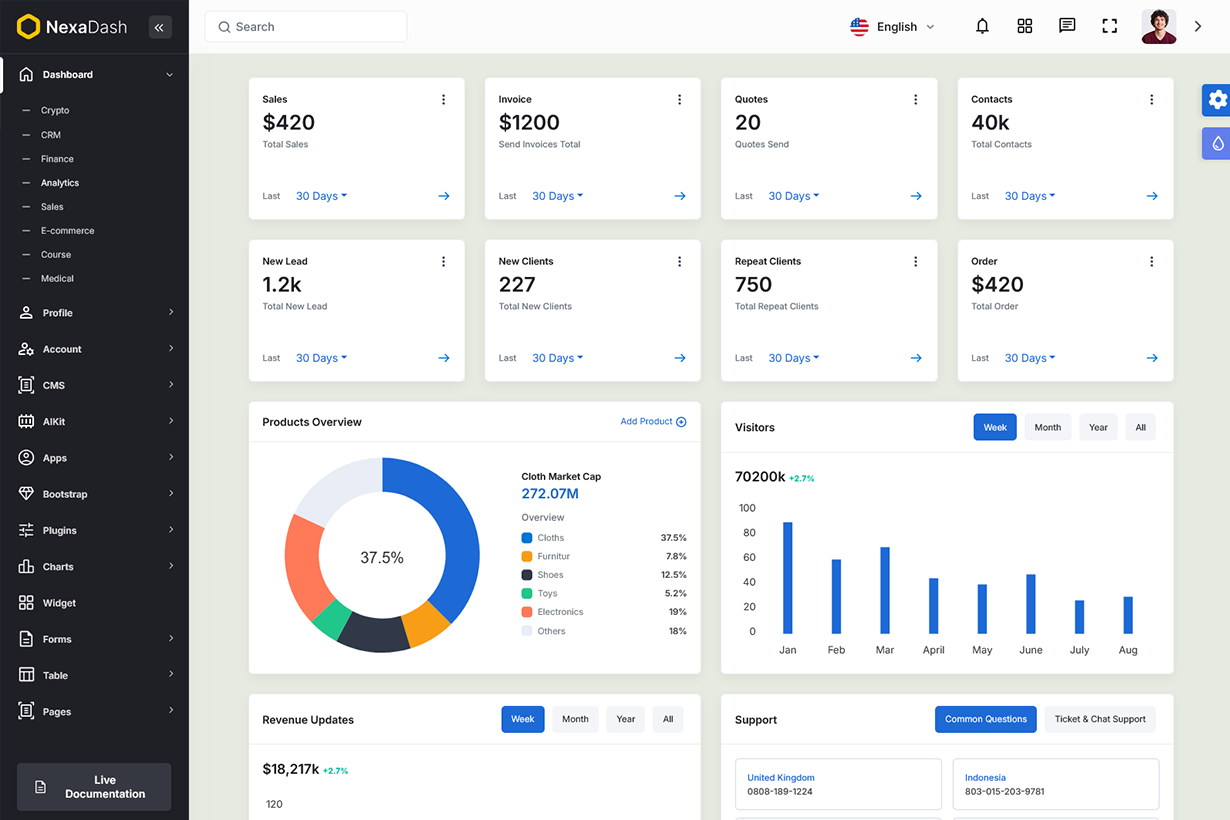The image size is (1230, 820).
Task: Open the apps grid icon in header
Action: (x=1024, y=27)
